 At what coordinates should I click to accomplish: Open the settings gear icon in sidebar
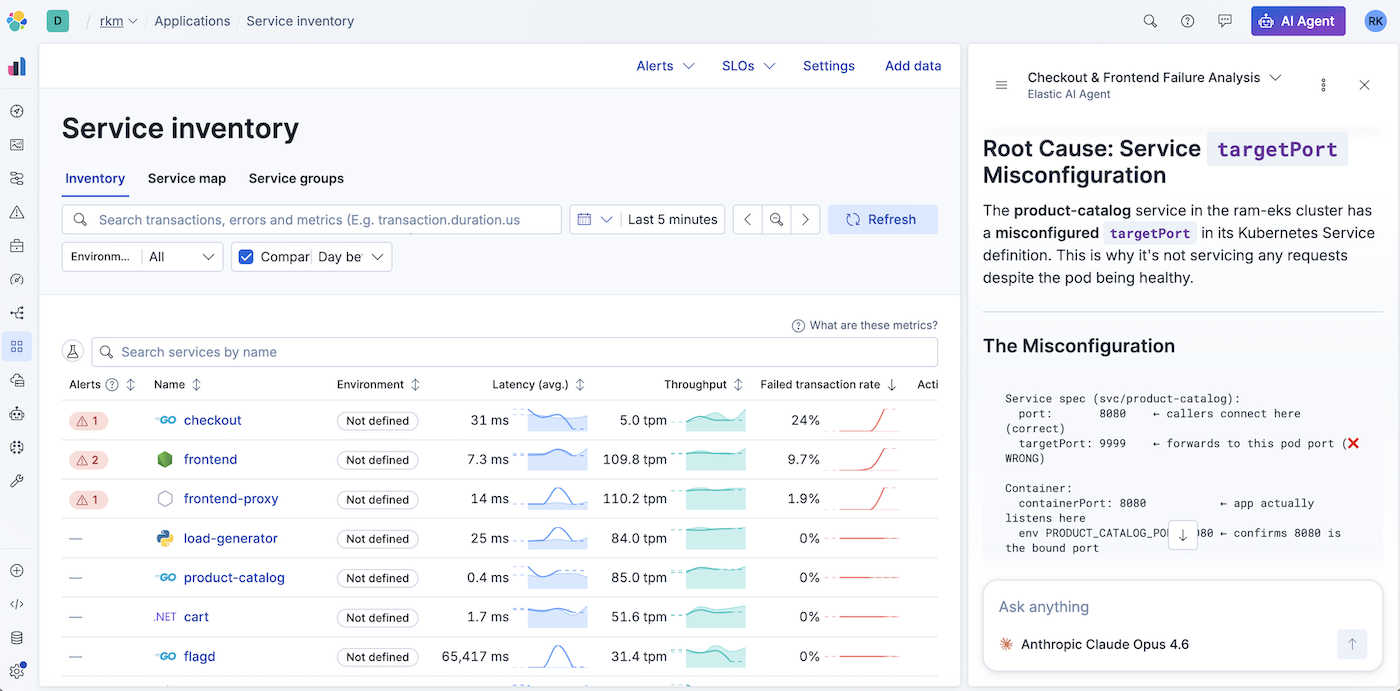(17, 672)
